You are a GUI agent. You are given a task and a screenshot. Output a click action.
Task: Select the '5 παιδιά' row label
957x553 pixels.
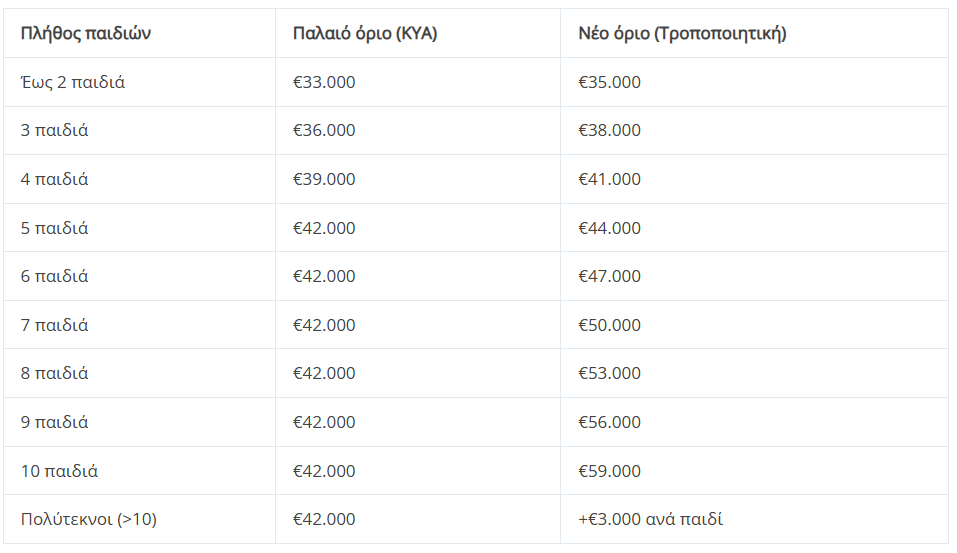54,228
